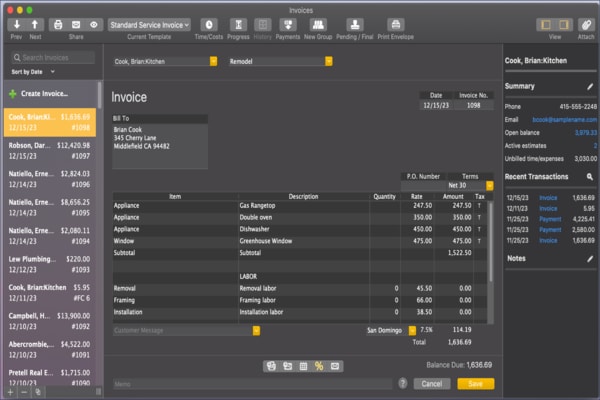This screenshot has height=400, width=600.
Task: Click the Invoice No. field 1098
Action: tap(473, 105)
